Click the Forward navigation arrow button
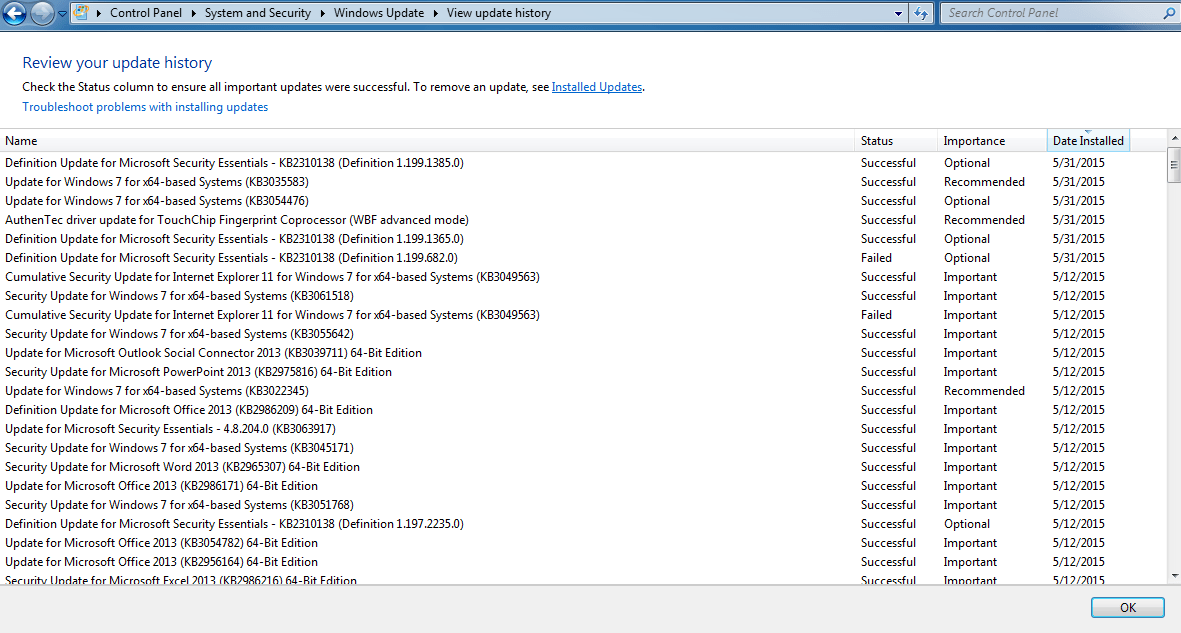 (42, 14)
